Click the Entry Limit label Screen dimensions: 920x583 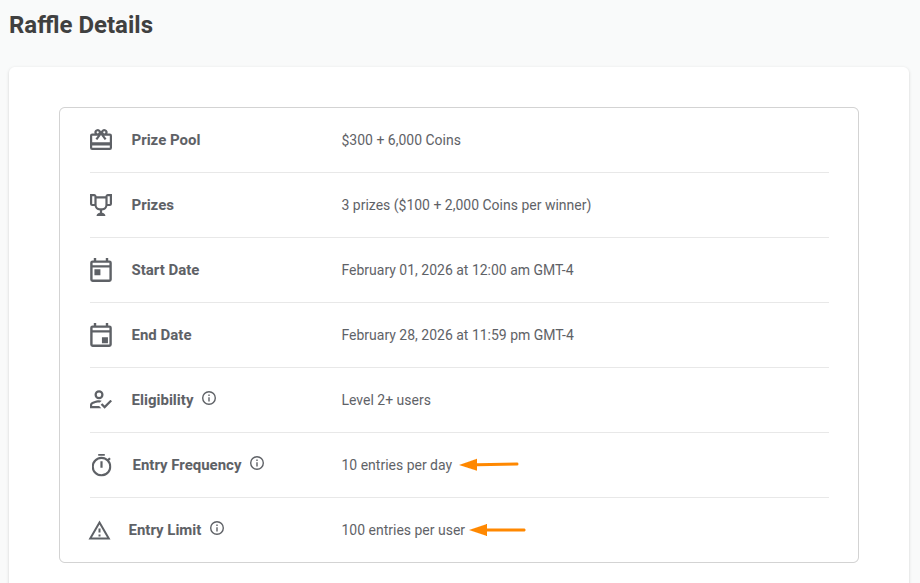tap(165, 530)
